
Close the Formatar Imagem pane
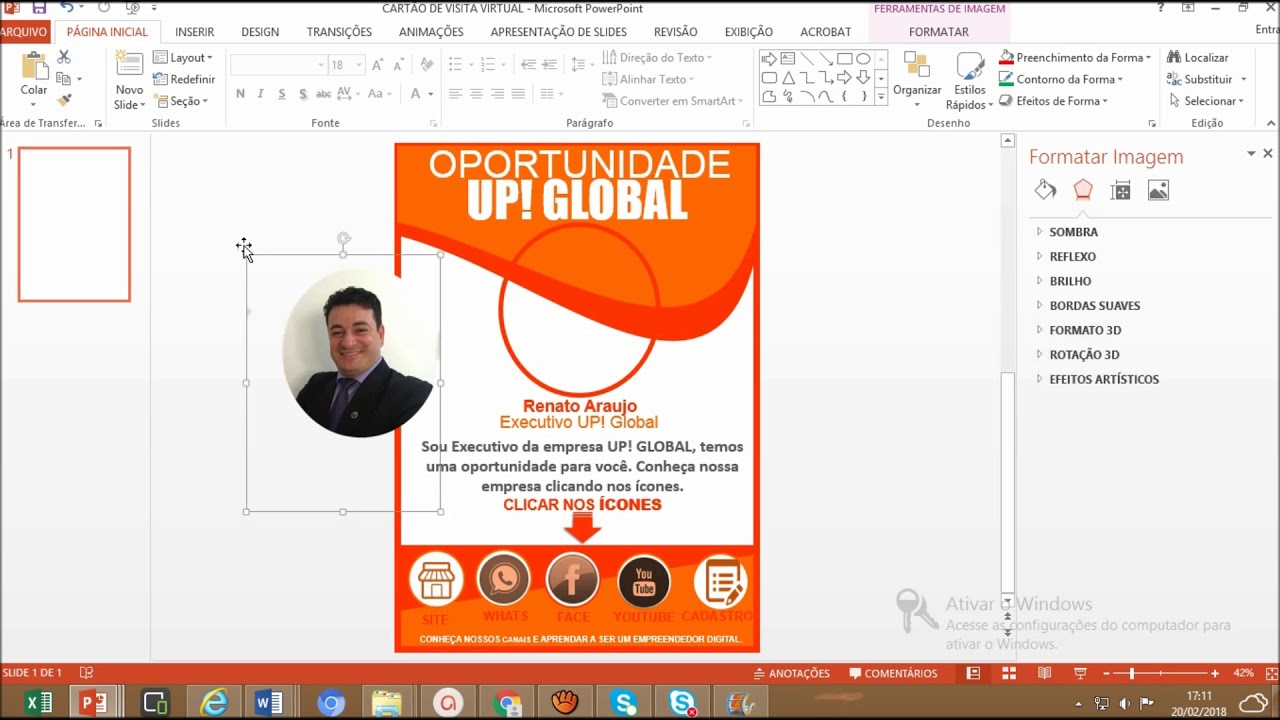1268,153
